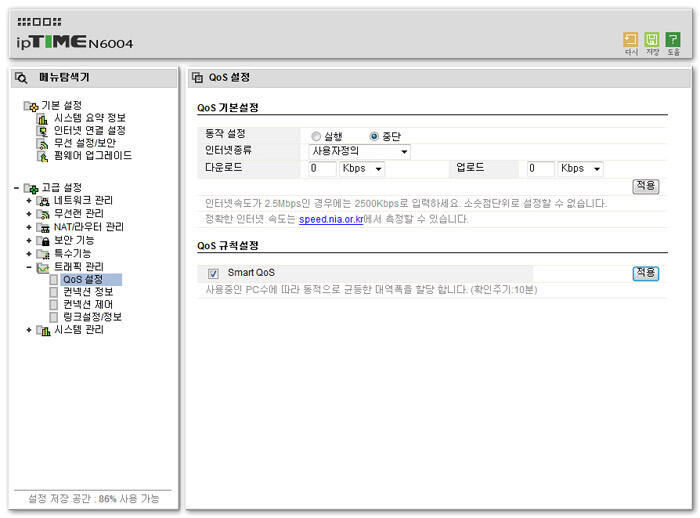Expand the 네트워크 관리 tree node
This screenshot has height=518, width=700.
pyautogui.click(x=29, y=201)
